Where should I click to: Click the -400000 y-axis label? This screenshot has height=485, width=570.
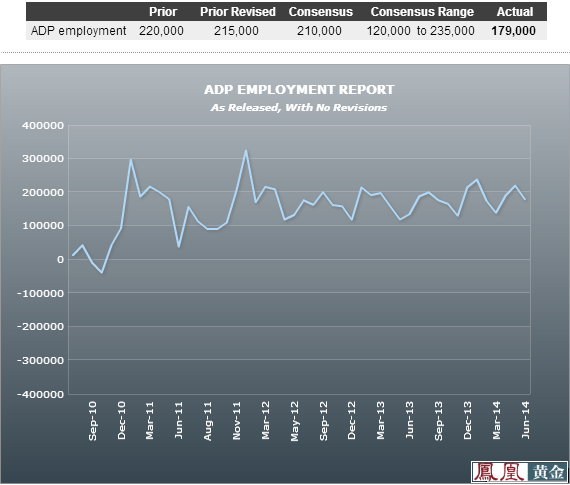(x=40, y=394)
